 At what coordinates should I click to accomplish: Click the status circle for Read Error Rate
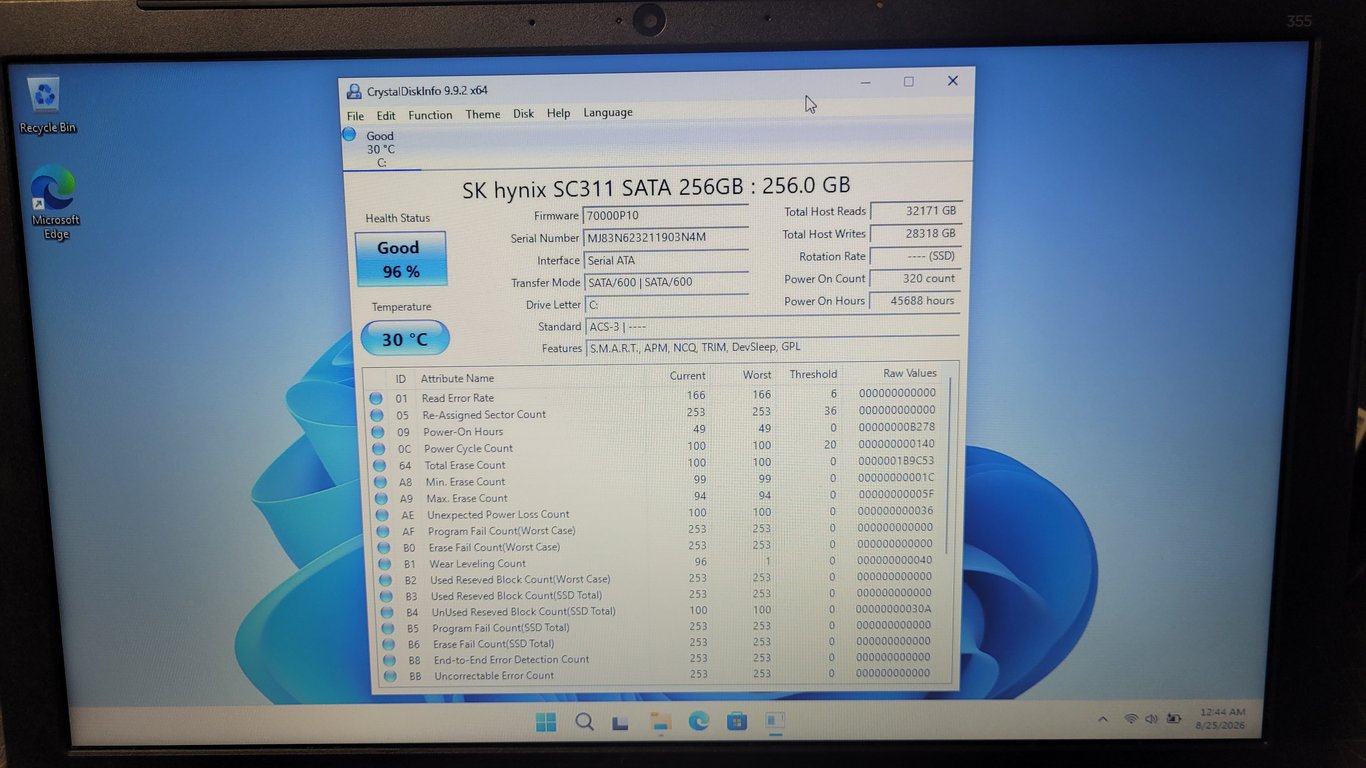click(376, 398)
